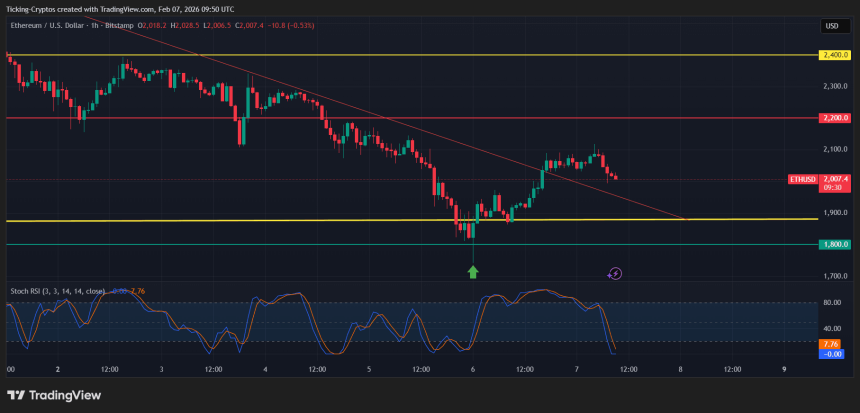
Task: Click the Stoch RSI indicator legend
Action: (57, 291)
